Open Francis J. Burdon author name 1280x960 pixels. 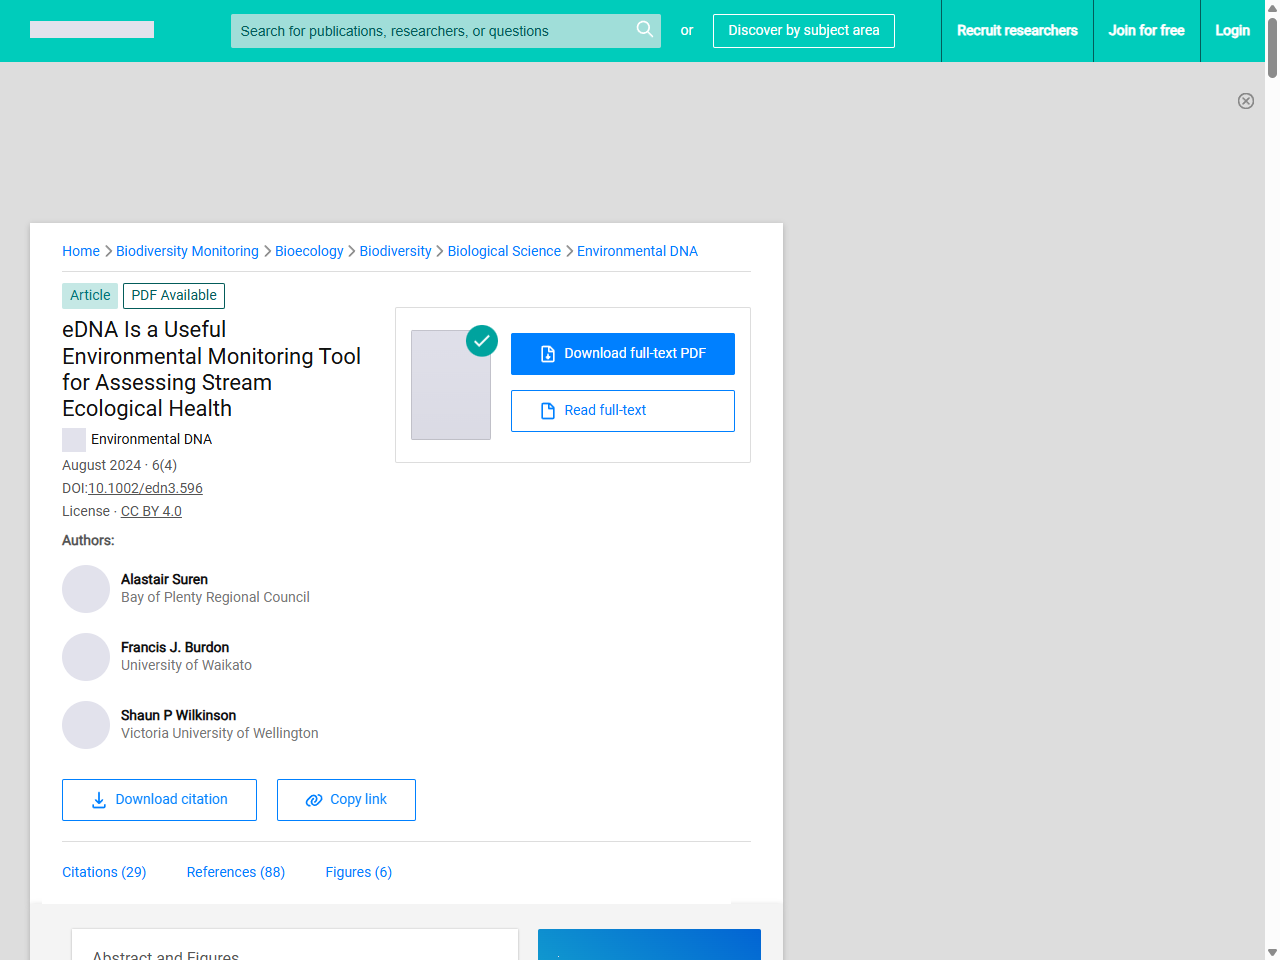175,647
